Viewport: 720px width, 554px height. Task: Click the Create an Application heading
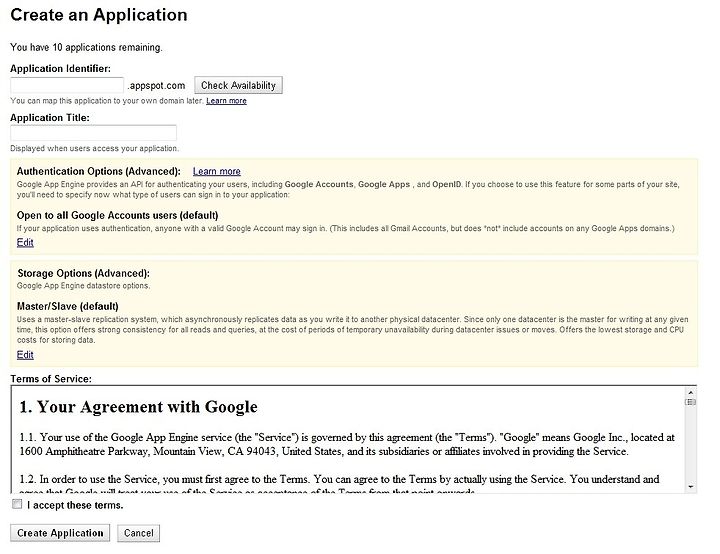coord(99,15)
